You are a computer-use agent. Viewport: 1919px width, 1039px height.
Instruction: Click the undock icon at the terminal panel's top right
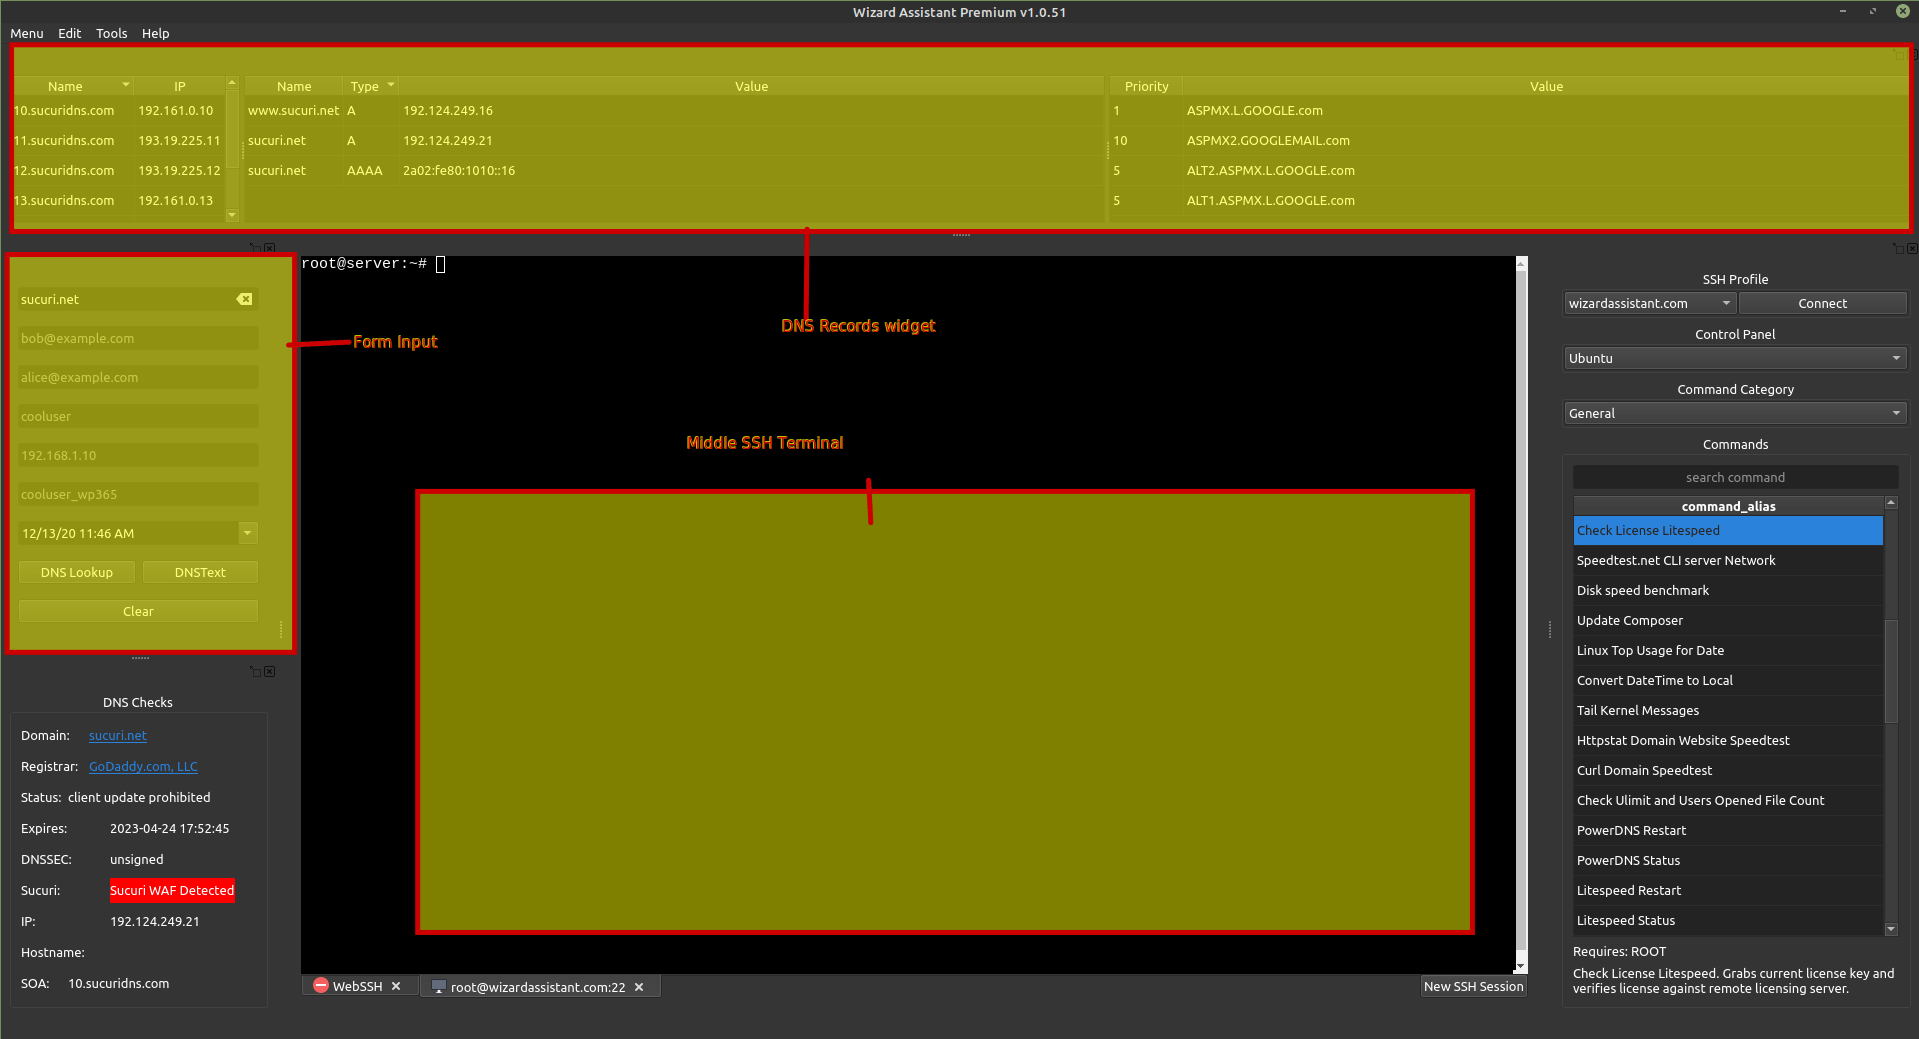click(x=1897, y=248)
